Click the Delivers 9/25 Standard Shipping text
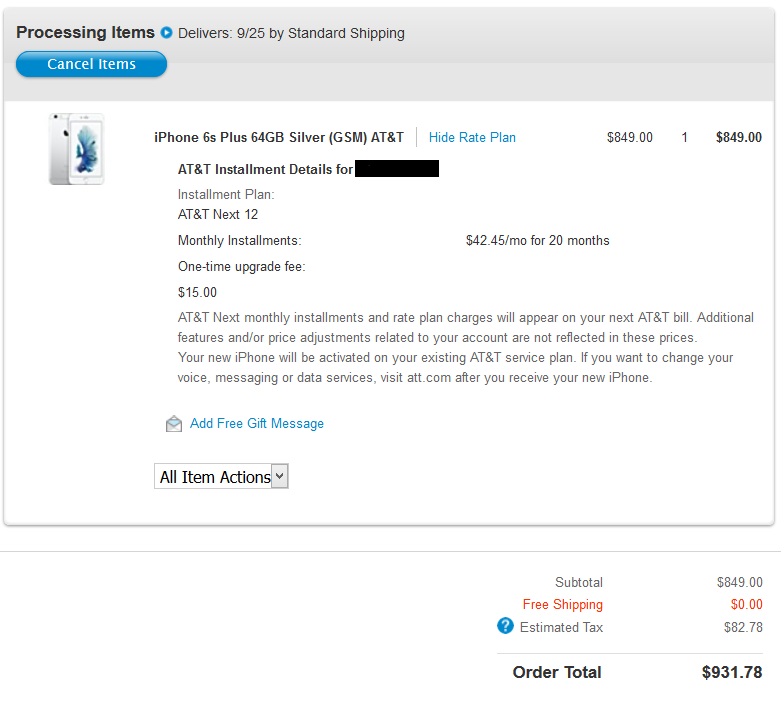This screenshot has width=784, height=702. click(291, 33)
